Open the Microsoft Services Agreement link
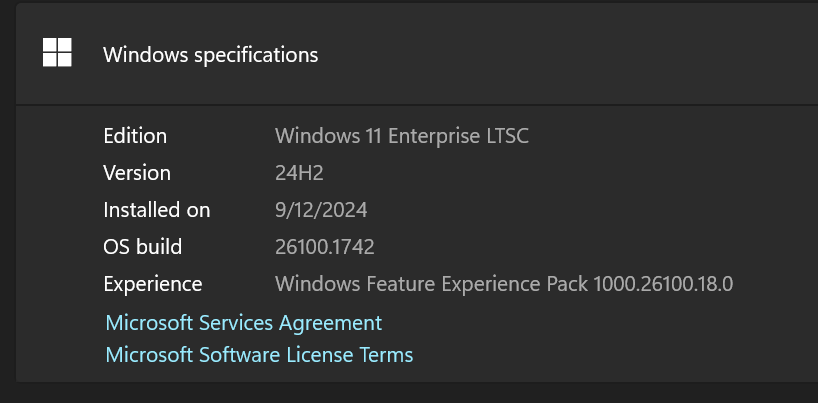The image size is (818, 403). (243, 323)
